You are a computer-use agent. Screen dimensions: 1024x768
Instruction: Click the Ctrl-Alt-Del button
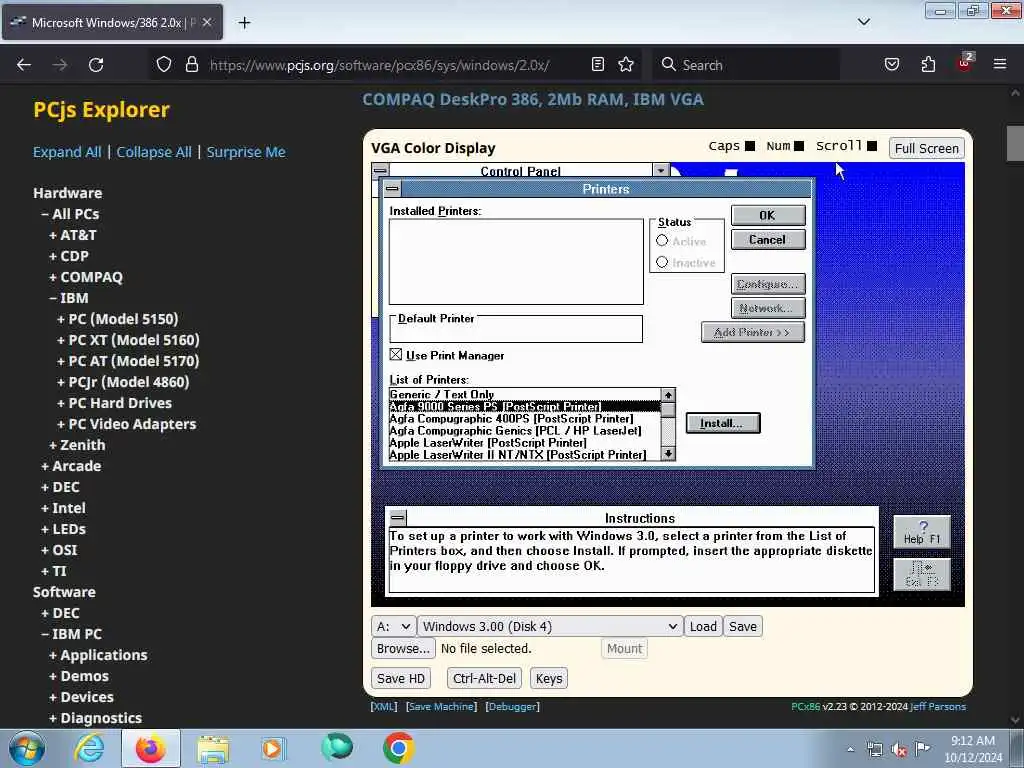point(485,679)
